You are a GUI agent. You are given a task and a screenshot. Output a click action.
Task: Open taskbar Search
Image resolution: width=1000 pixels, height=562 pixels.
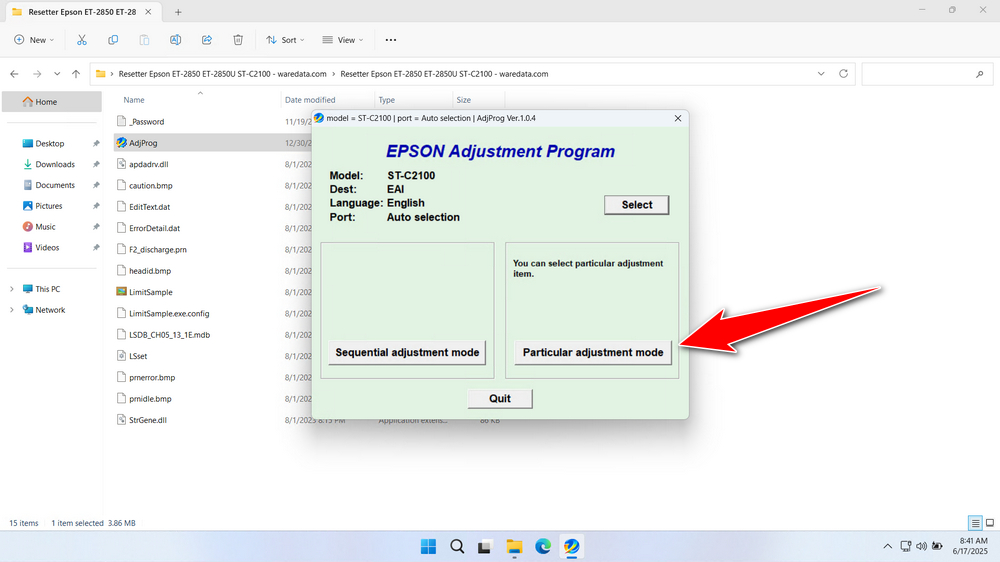click(457, 547)
